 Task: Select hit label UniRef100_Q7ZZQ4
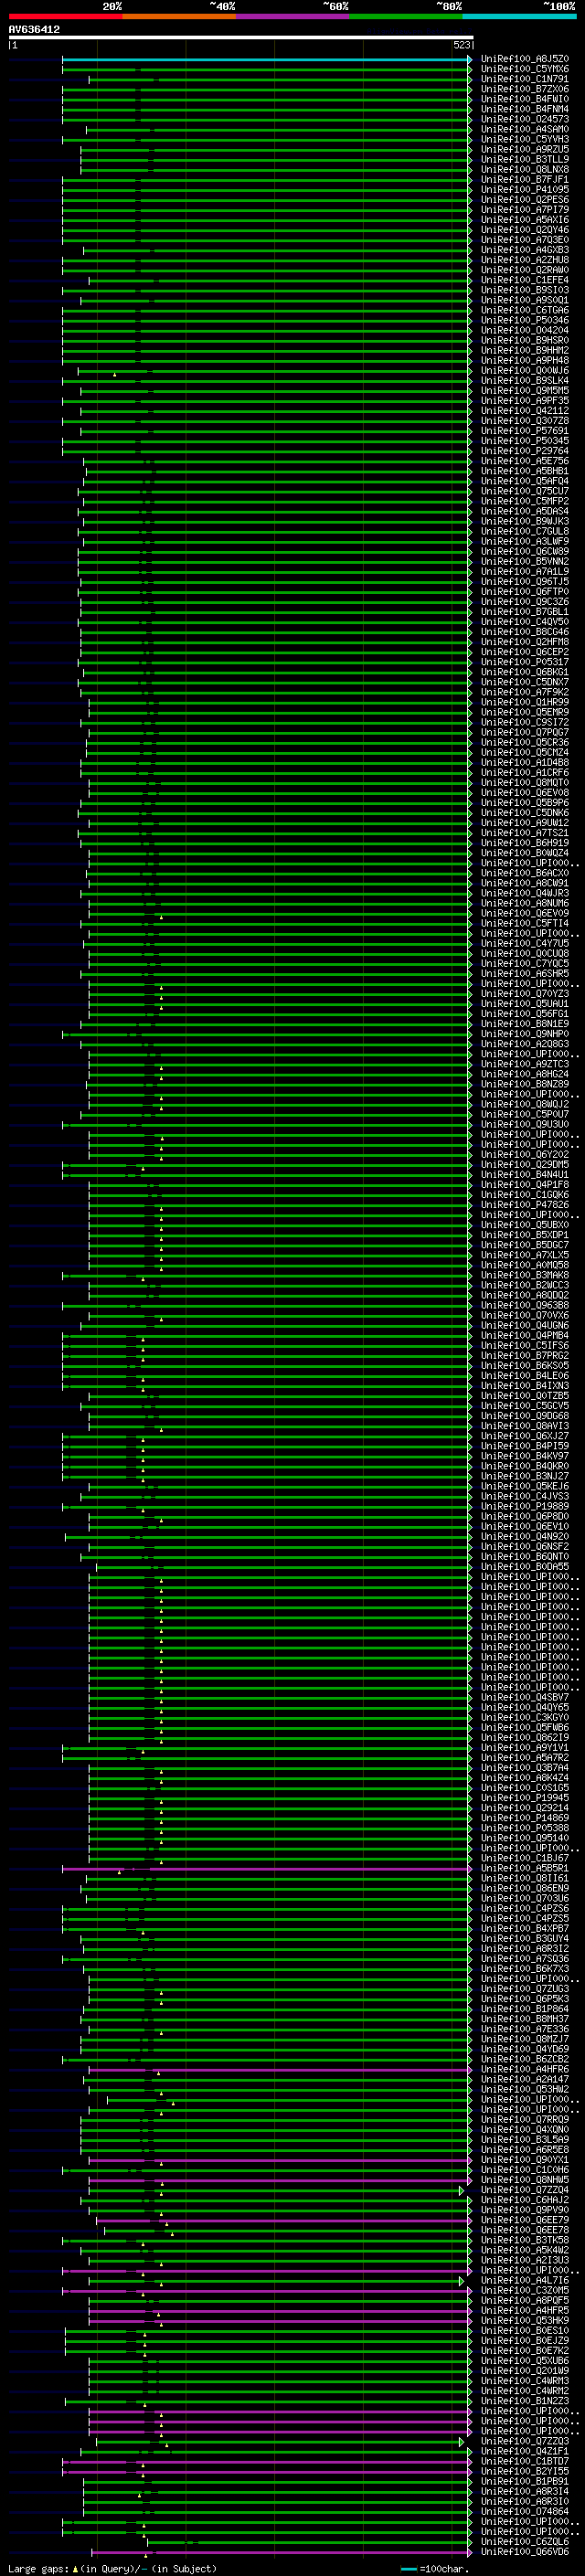pyautogui.click(x=525, y=2189)
